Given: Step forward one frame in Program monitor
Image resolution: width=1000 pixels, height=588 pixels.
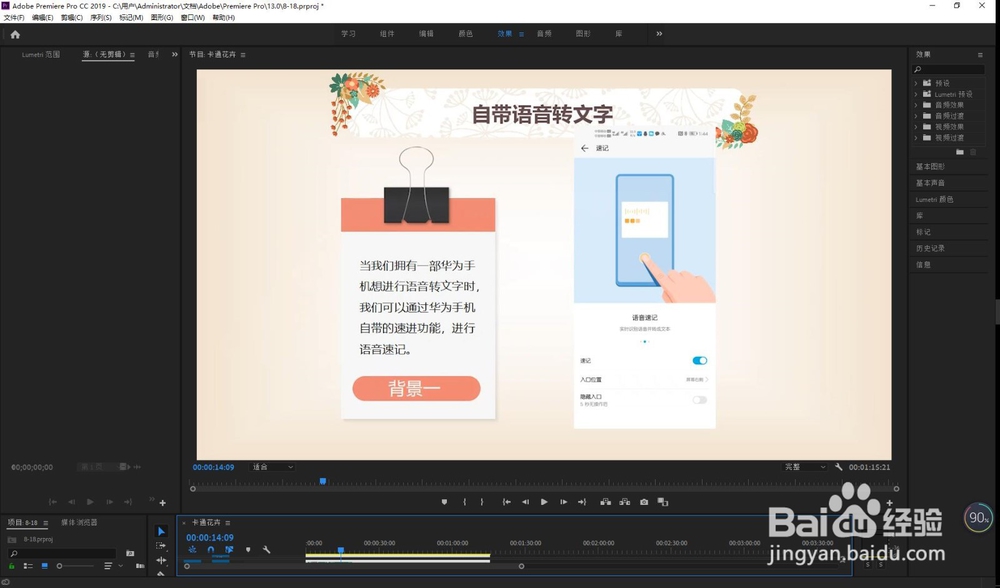Looking at the screenshot, I should 563,502.
